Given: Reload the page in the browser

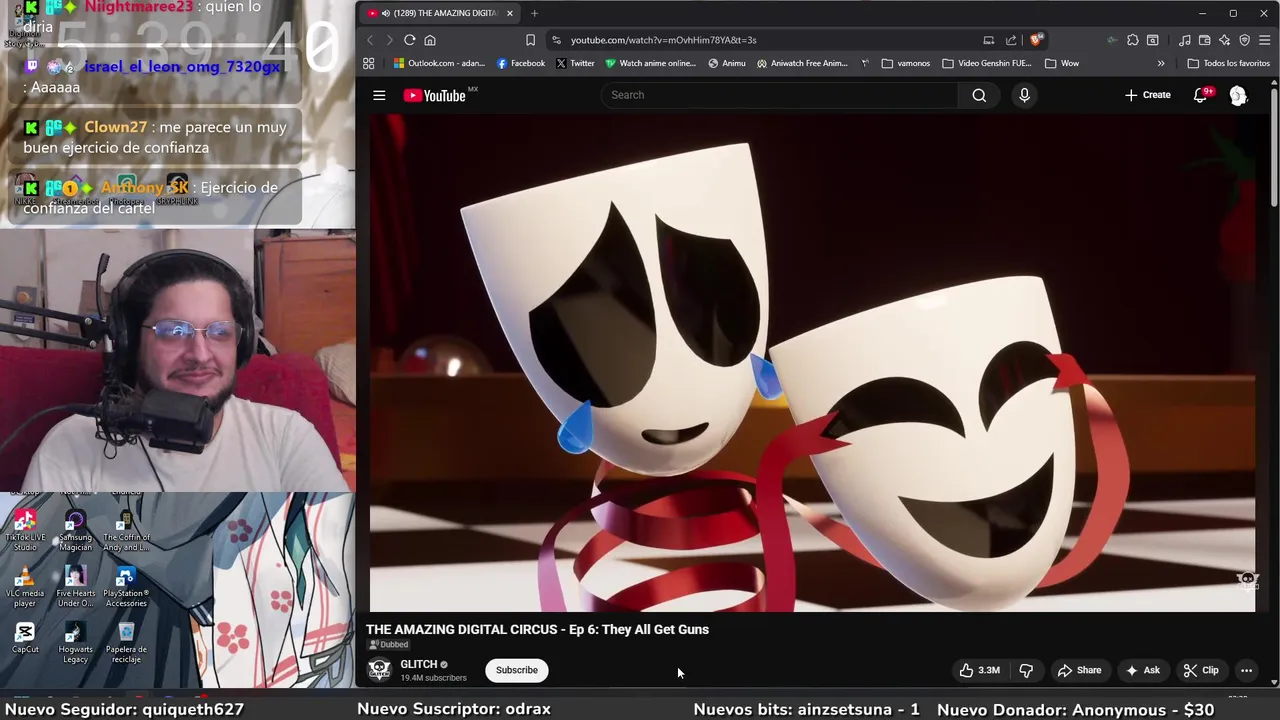Looking at the screenshot, I should [x=409, y=40].
